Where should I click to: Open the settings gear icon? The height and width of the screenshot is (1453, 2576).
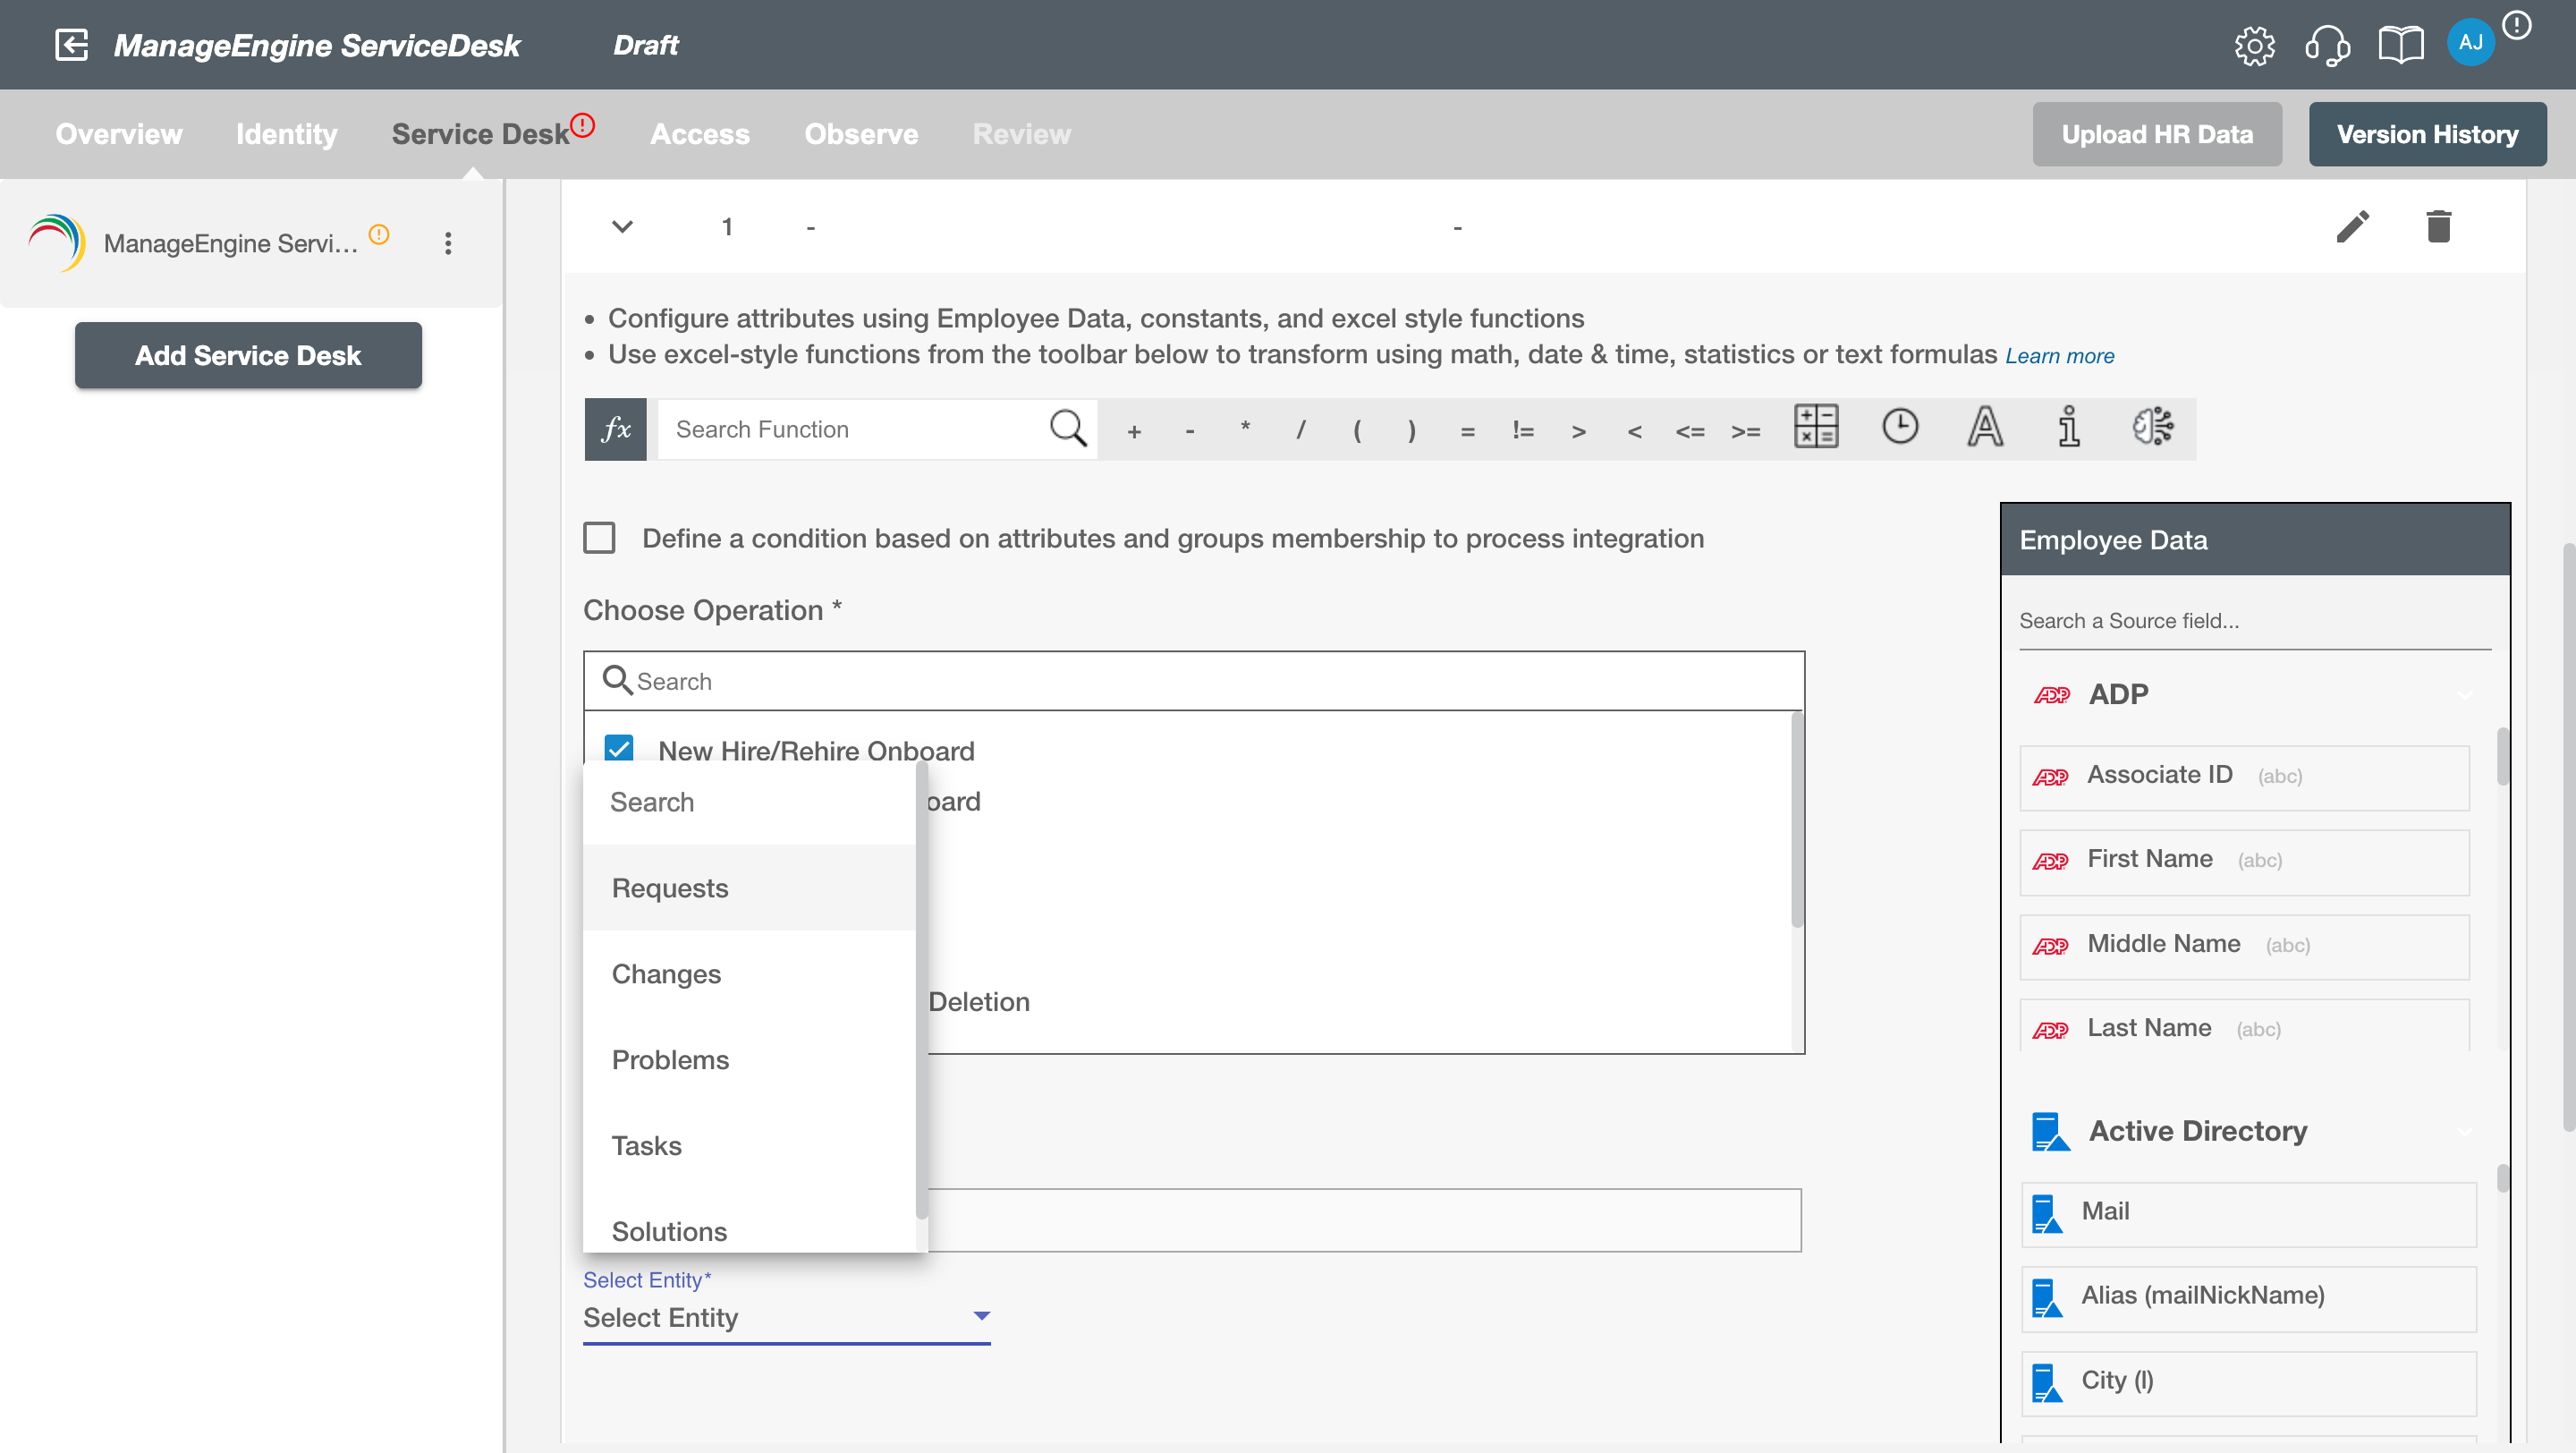click(2254, 45)
